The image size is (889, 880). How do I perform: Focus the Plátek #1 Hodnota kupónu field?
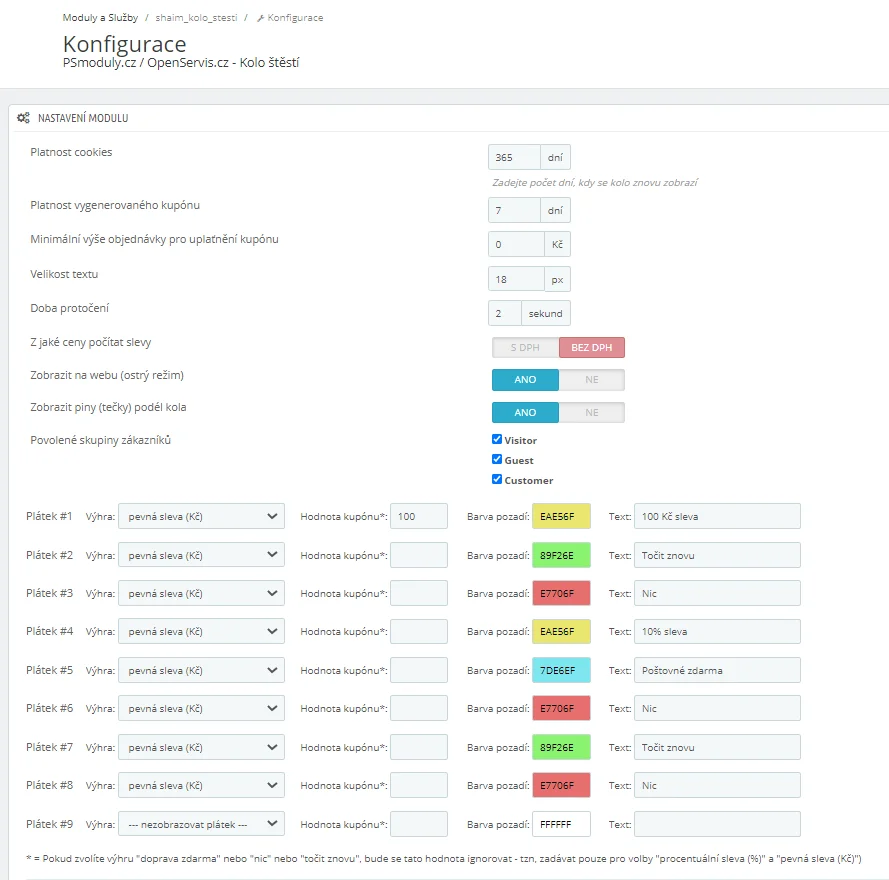pyautogui.click(x=418, y=516)
